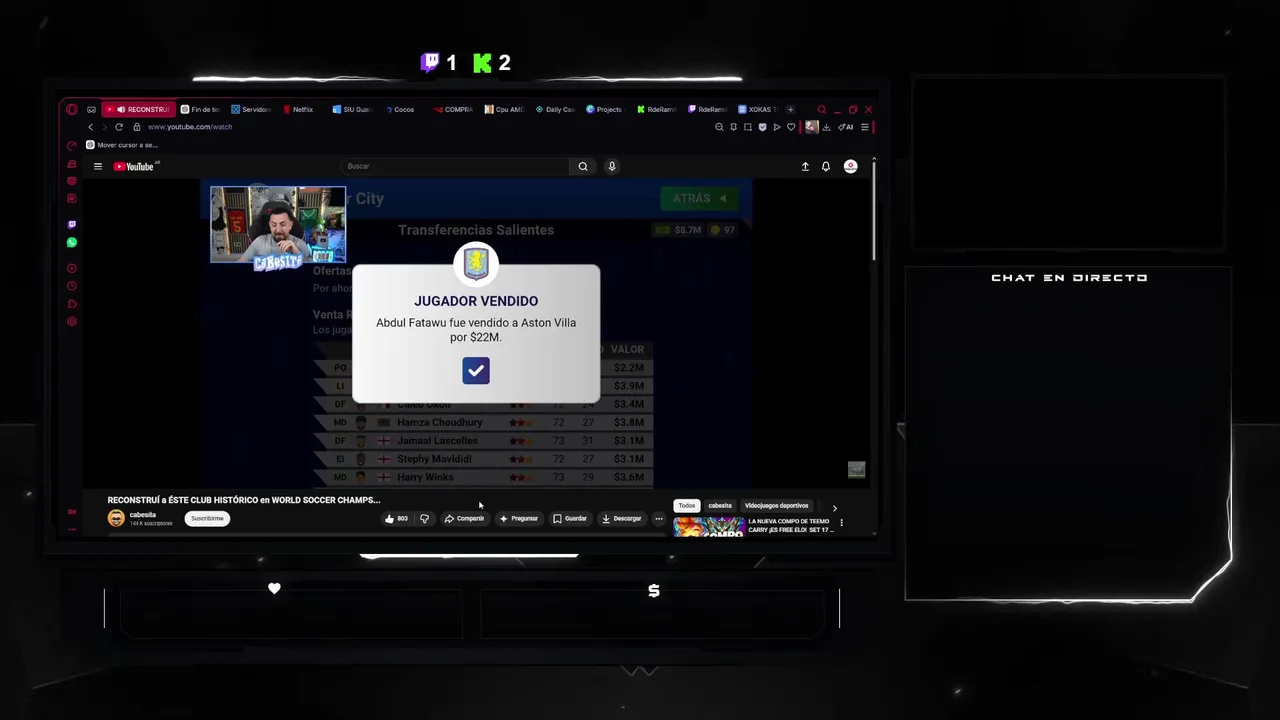Open more actions menu under the video
The height and width of the screenshot is (720, 1280).
(x=658, y=518)
